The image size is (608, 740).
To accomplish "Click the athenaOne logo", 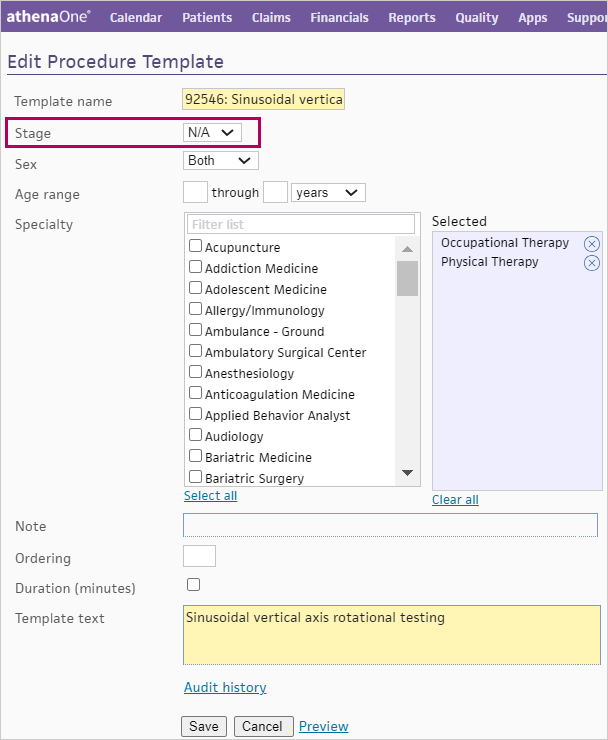I will (x=49, y=17).
